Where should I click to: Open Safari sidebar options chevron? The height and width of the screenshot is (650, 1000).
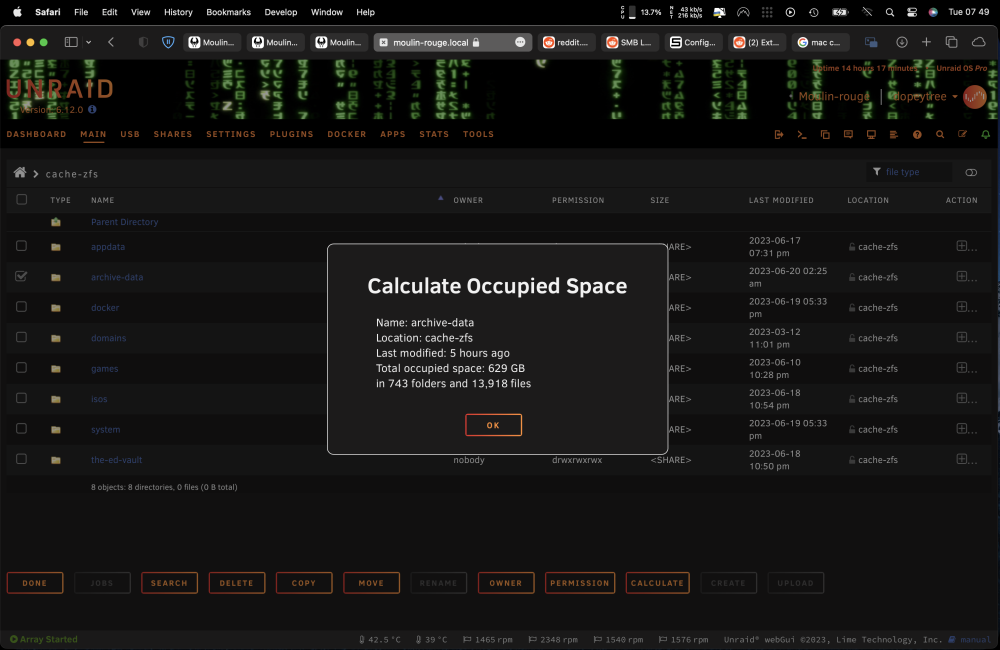click(x=89, y=42)
